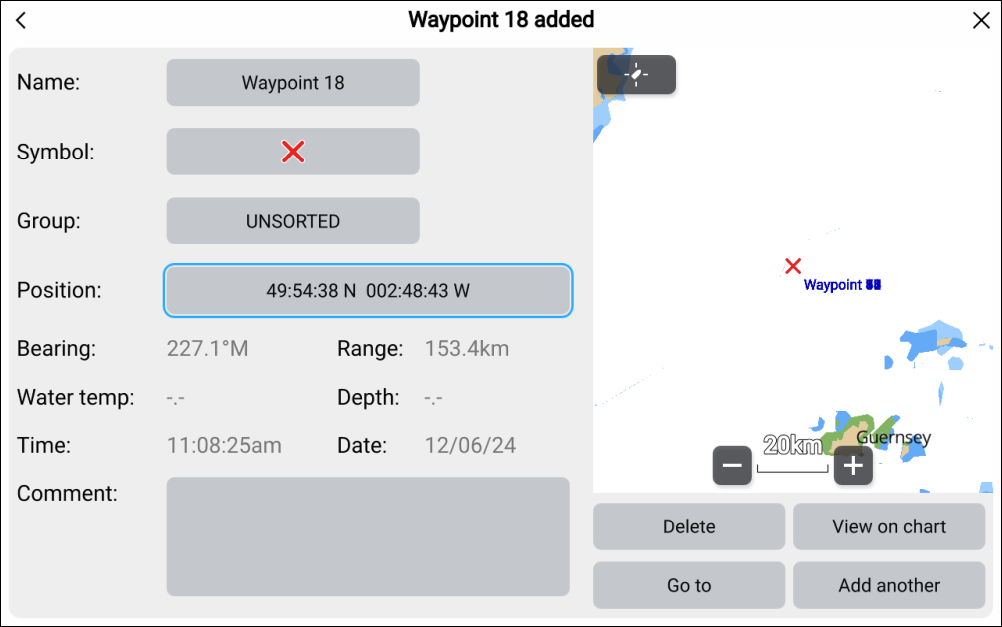Image resolution: width=1002 pixels, height=627 pixels.
Task: Delete this waypoint
Action: [x=689, y=527]
